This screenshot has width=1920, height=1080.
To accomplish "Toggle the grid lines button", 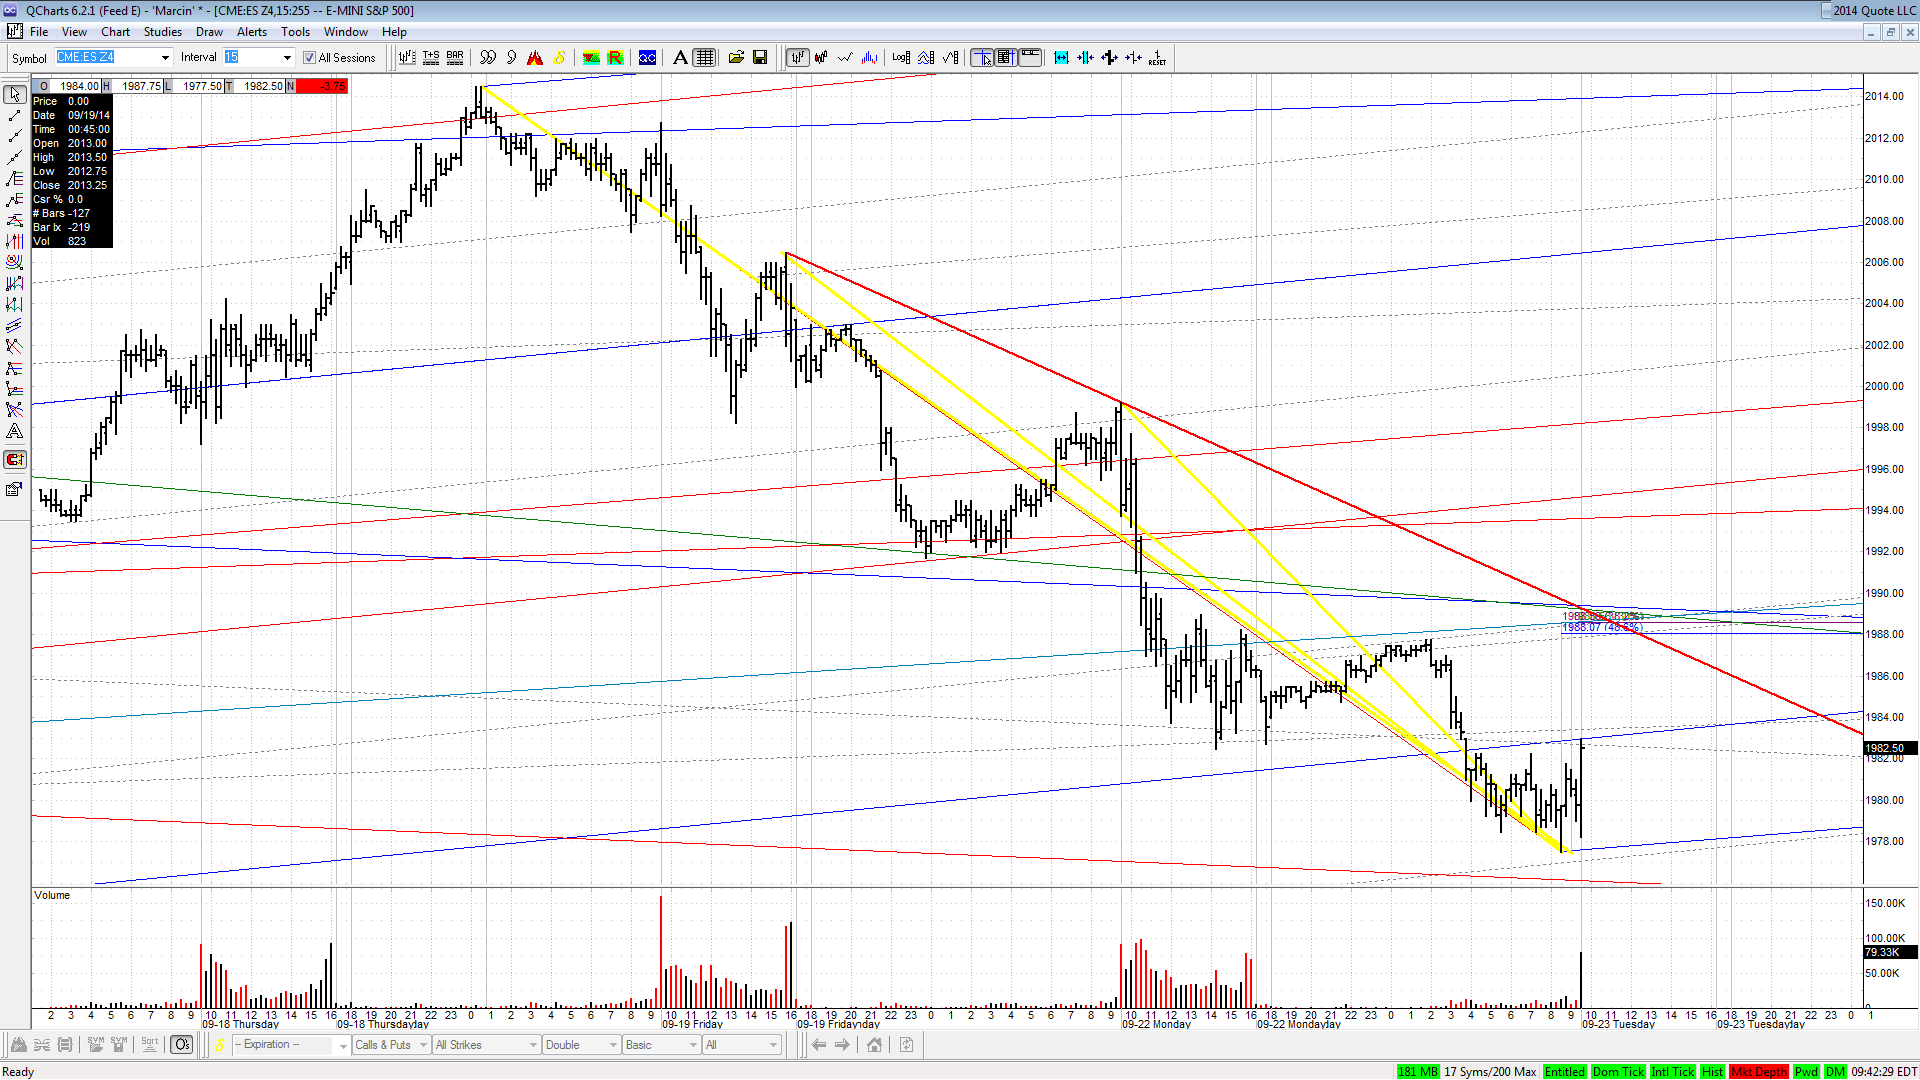I will (x=705, y=58).
